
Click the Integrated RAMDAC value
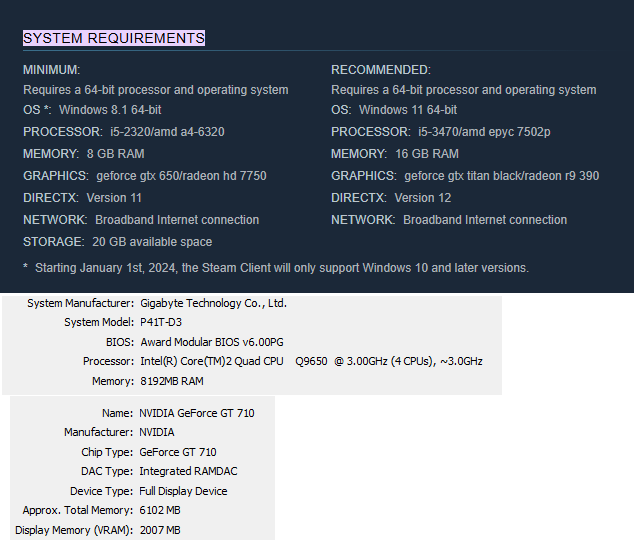(x=188, y=471)
